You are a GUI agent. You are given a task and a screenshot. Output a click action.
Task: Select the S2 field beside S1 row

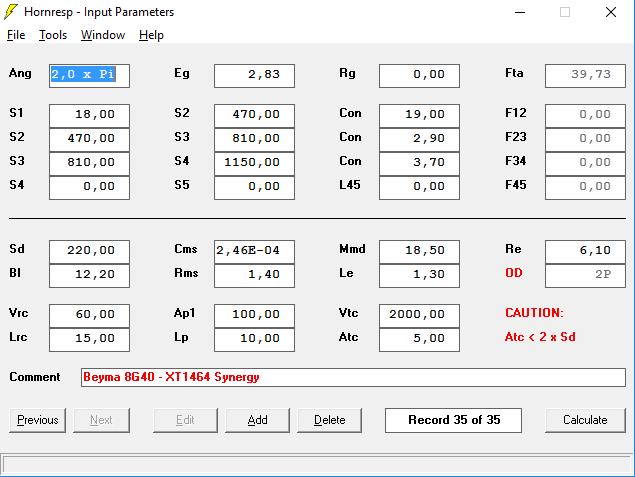pos(254,116)
